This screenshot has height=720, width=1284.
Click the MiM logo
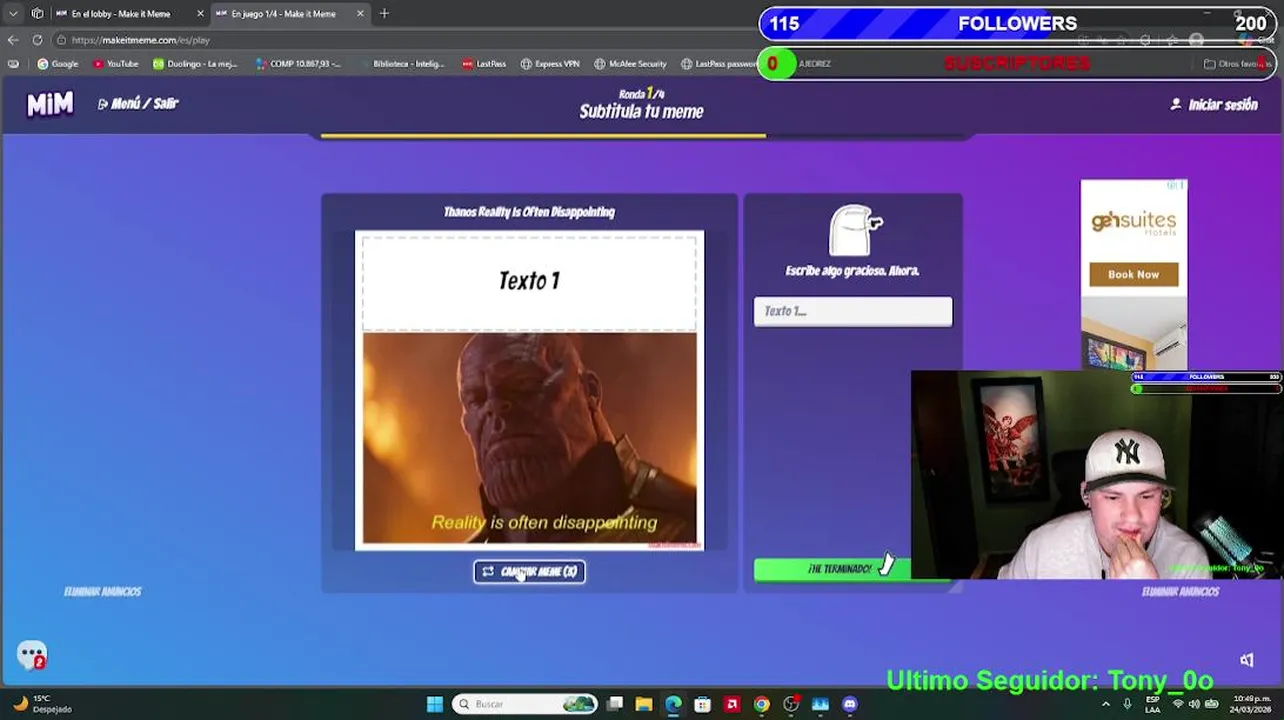tap(50, 104)
